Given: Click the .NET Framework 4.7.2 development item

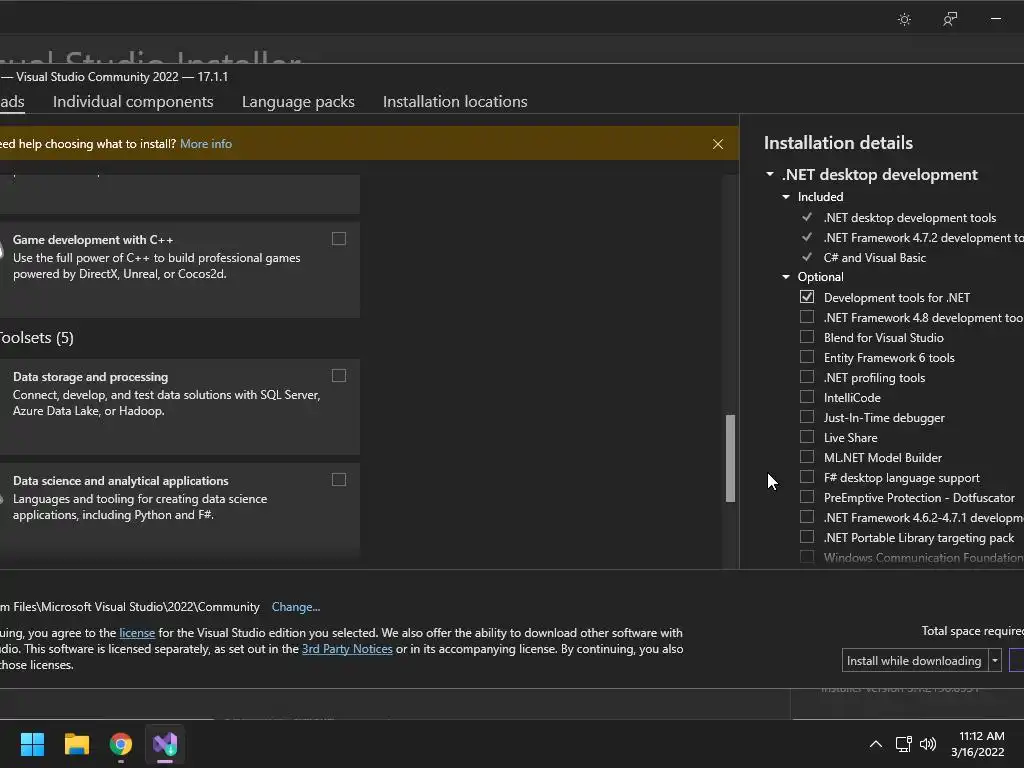Looking at the screenshot, I should [923, 238].
